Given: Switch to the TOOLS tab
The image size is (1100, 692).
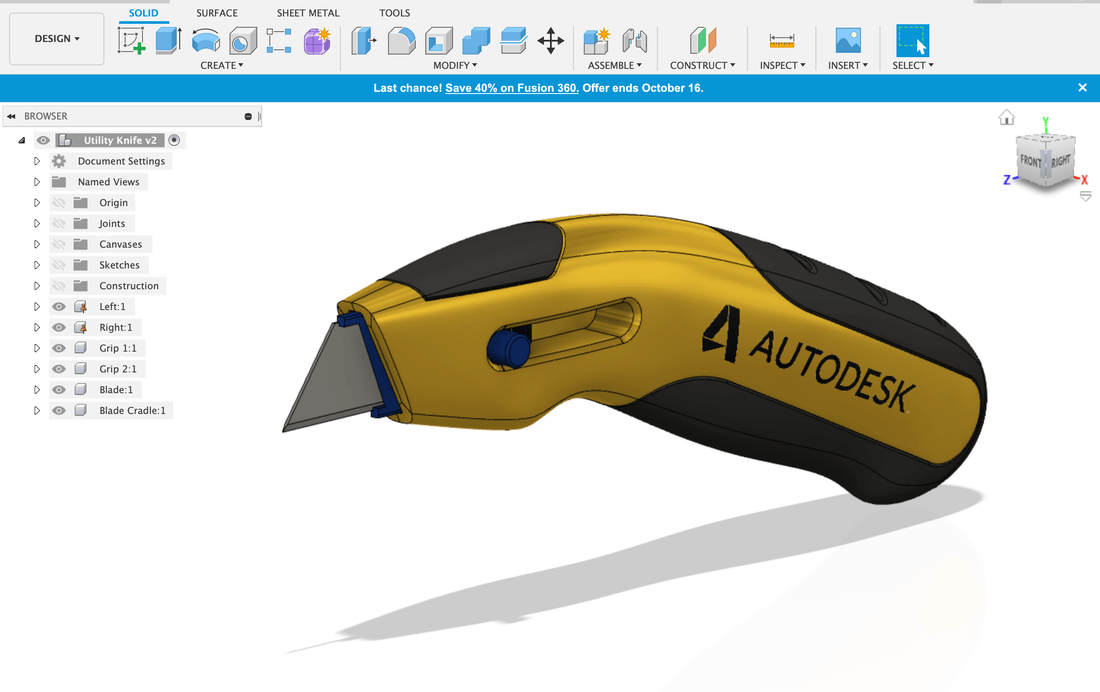Looking at the screenshot, I should [394, 13].
